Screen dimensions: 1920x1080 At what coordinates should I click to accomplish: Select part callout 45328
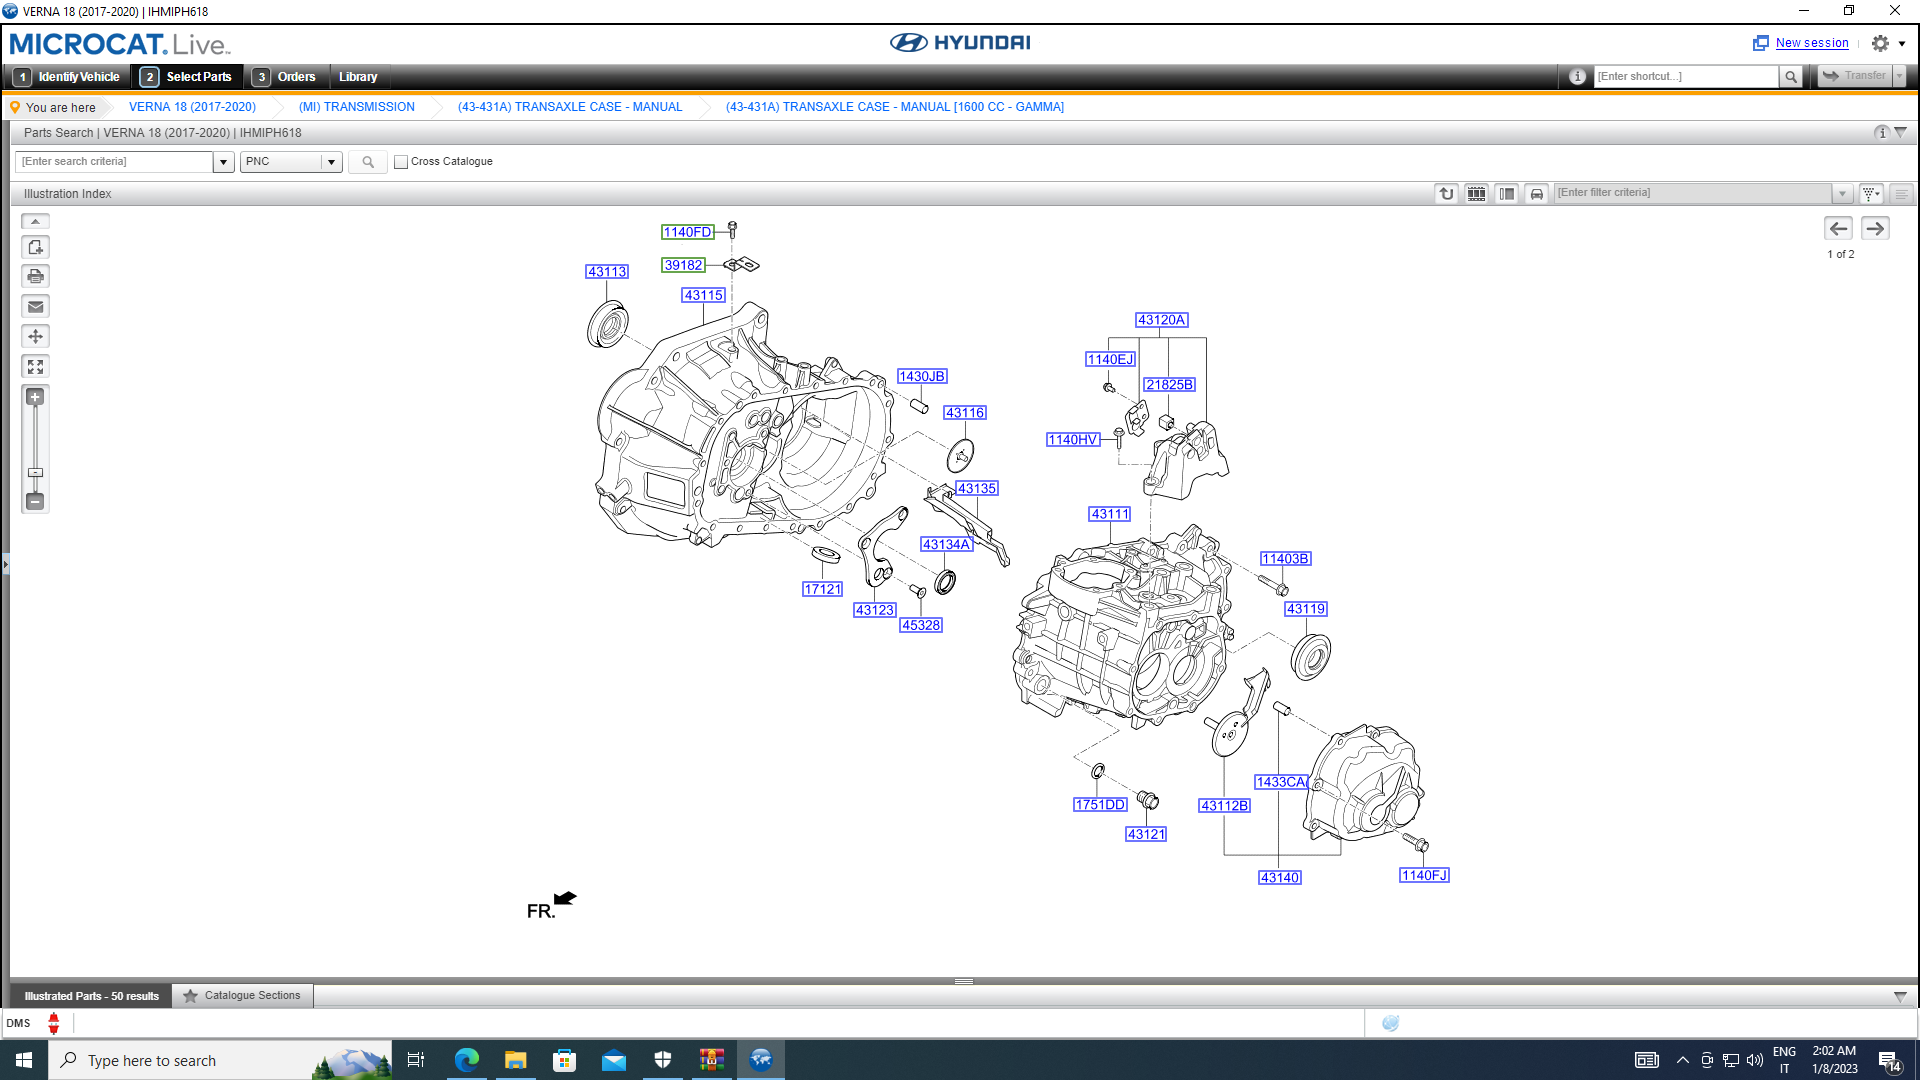[x=921, y=625]
